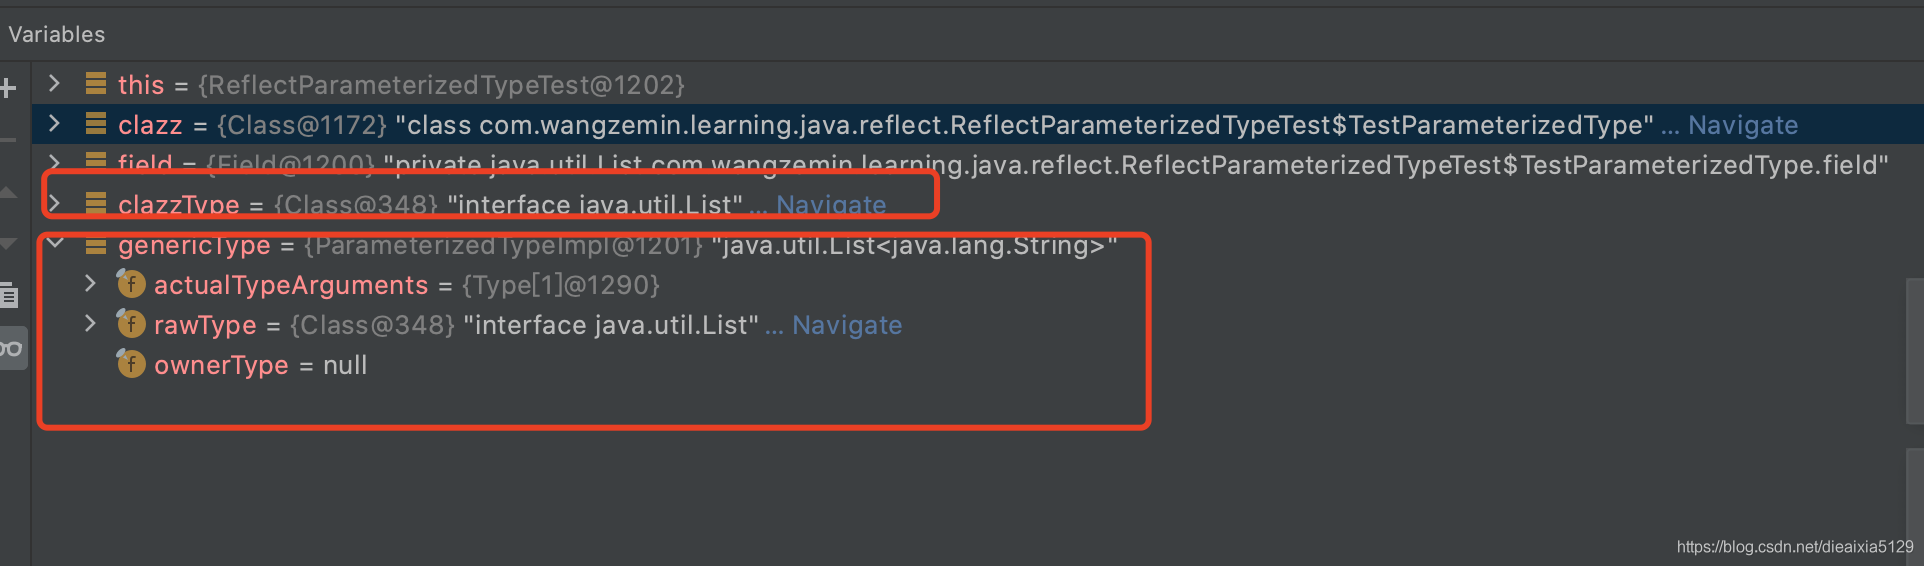The height and width of the screenshot is (566, 1924).
Task: Expand the actualTypeArguments field
Action: coord(90,284)
